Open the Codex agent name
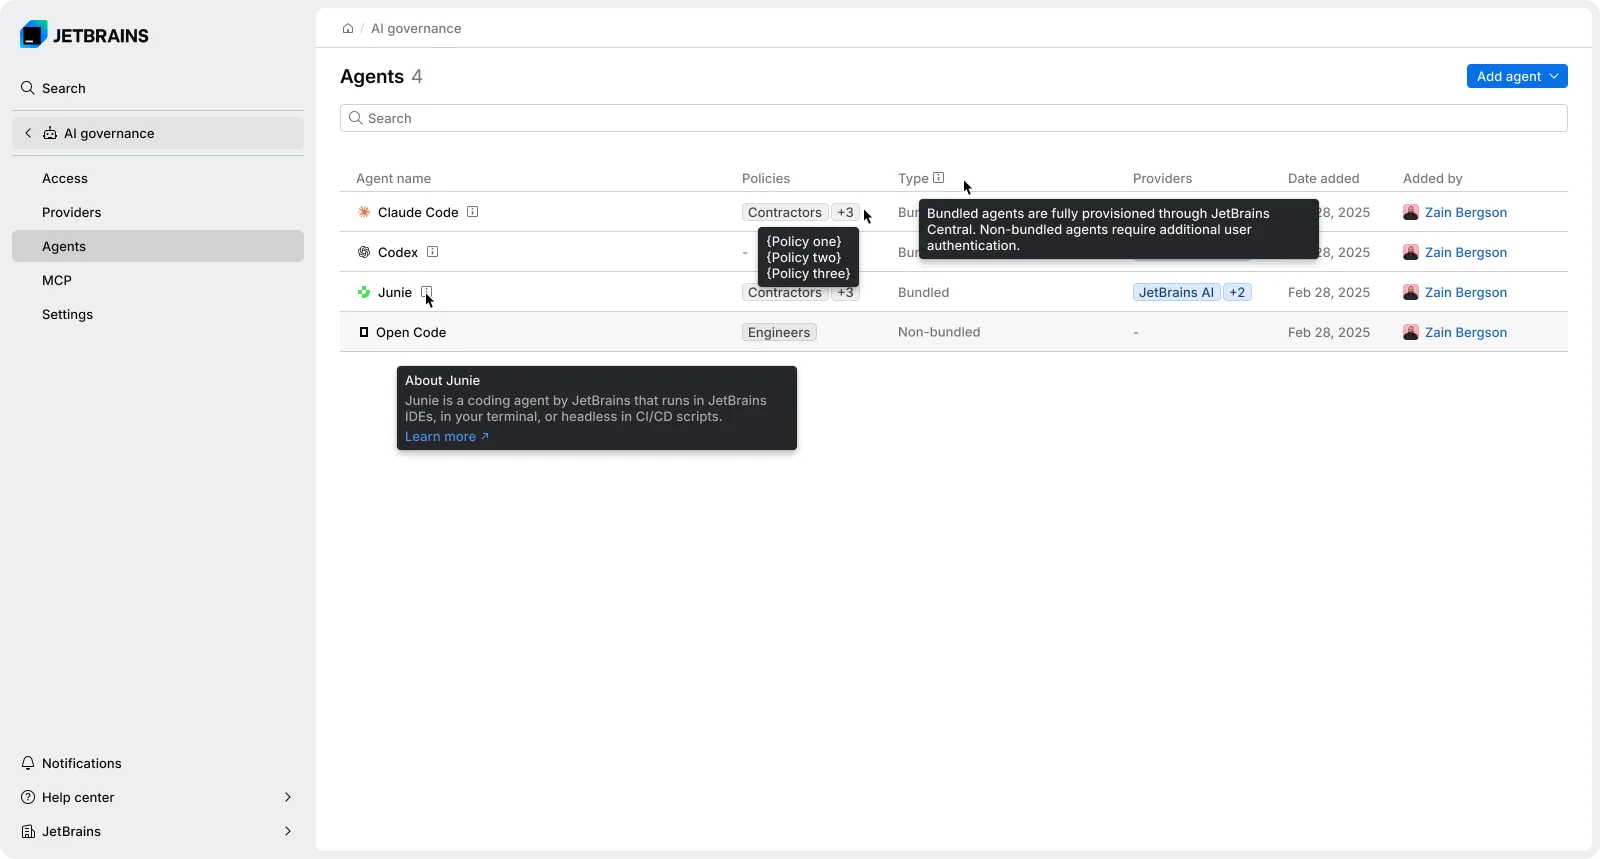Viewport: 1600px width, 859px height. (x=398, y=252)
